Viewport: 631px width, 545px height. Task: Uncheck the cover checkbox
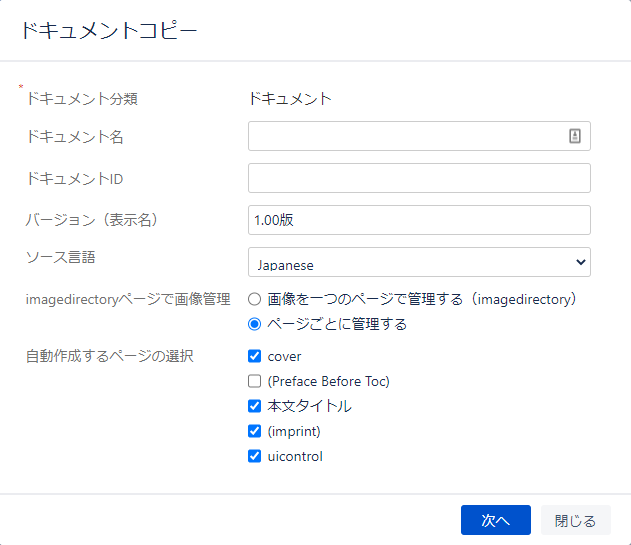point(255,356)
